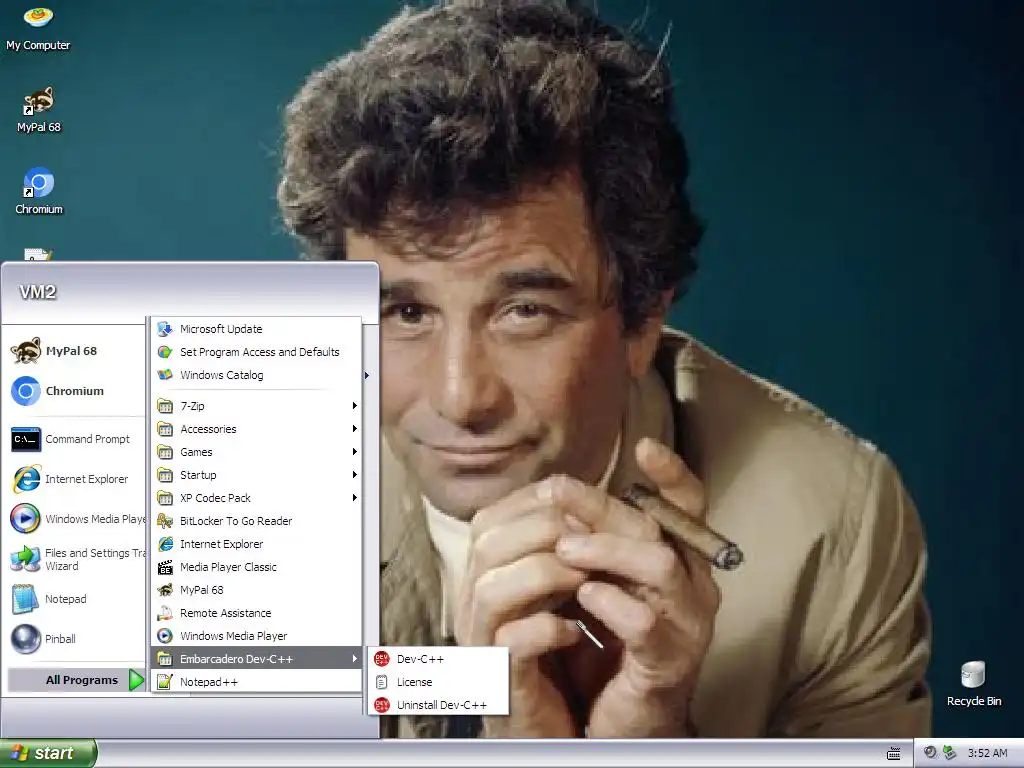Click the BitLocker To Go Reader icon

(x=165, y=520)
